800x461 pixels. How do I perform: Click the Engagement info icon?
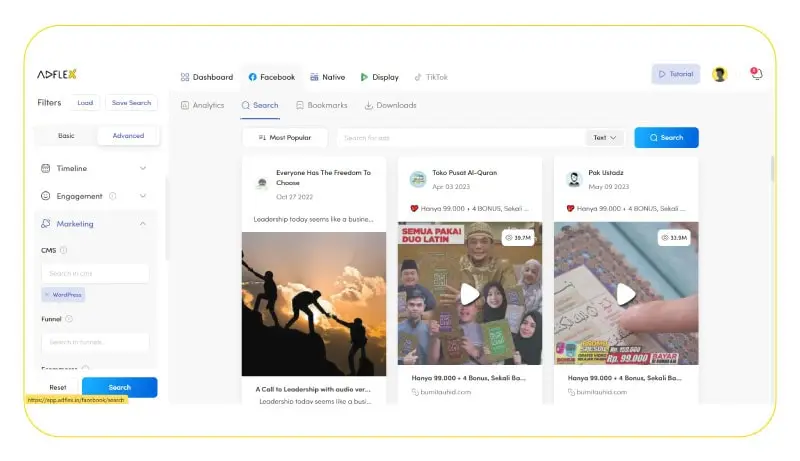[x=113, y=196]
